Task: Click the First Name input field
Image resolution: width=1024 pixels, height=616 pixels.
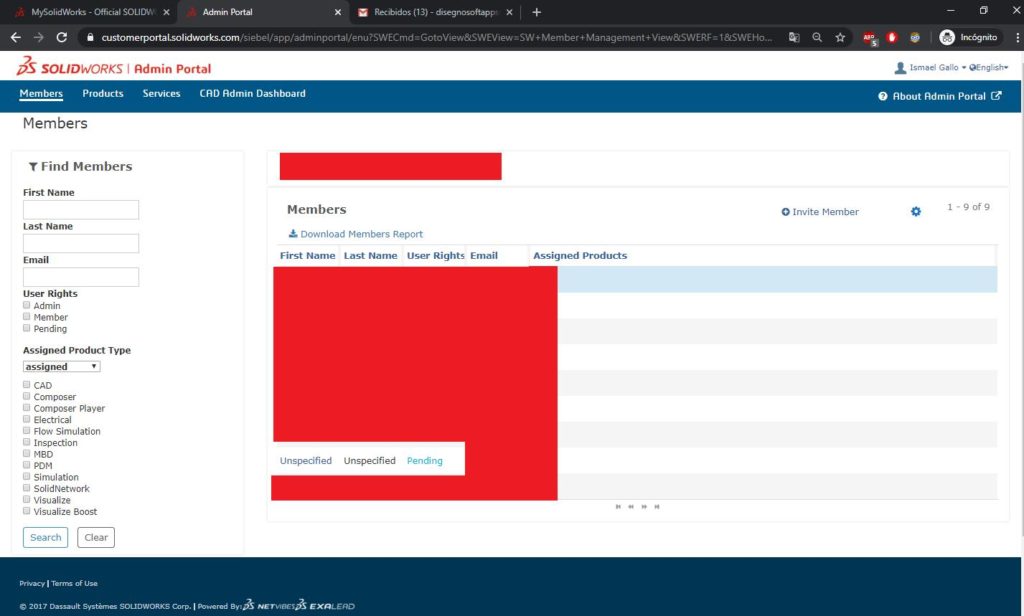Action: point(81,210)
